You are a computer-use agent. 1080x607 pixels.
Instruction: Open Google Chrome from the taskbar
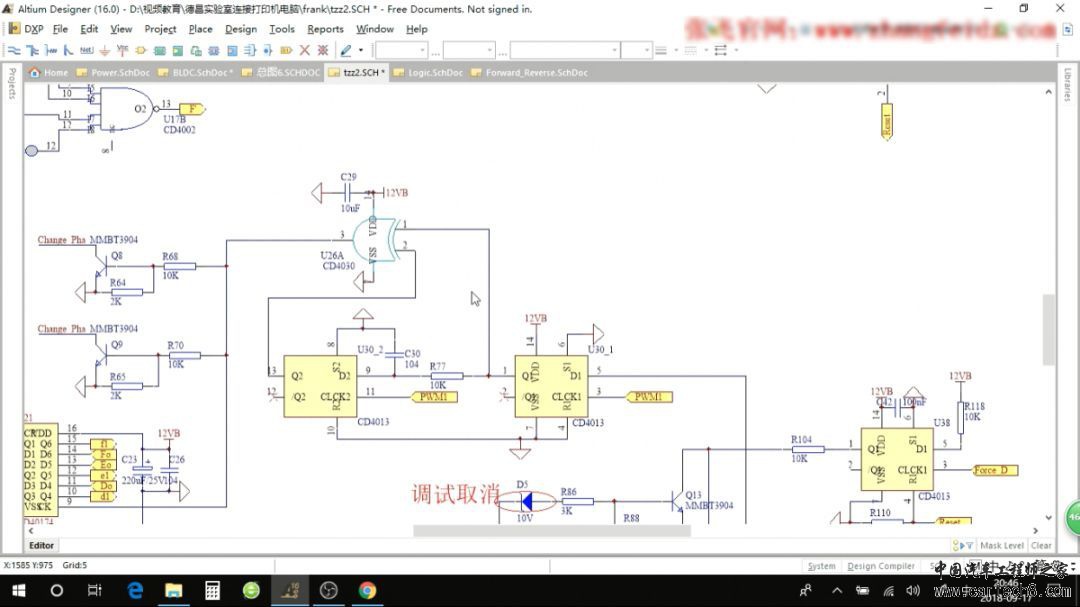click(x=367, y=590)
